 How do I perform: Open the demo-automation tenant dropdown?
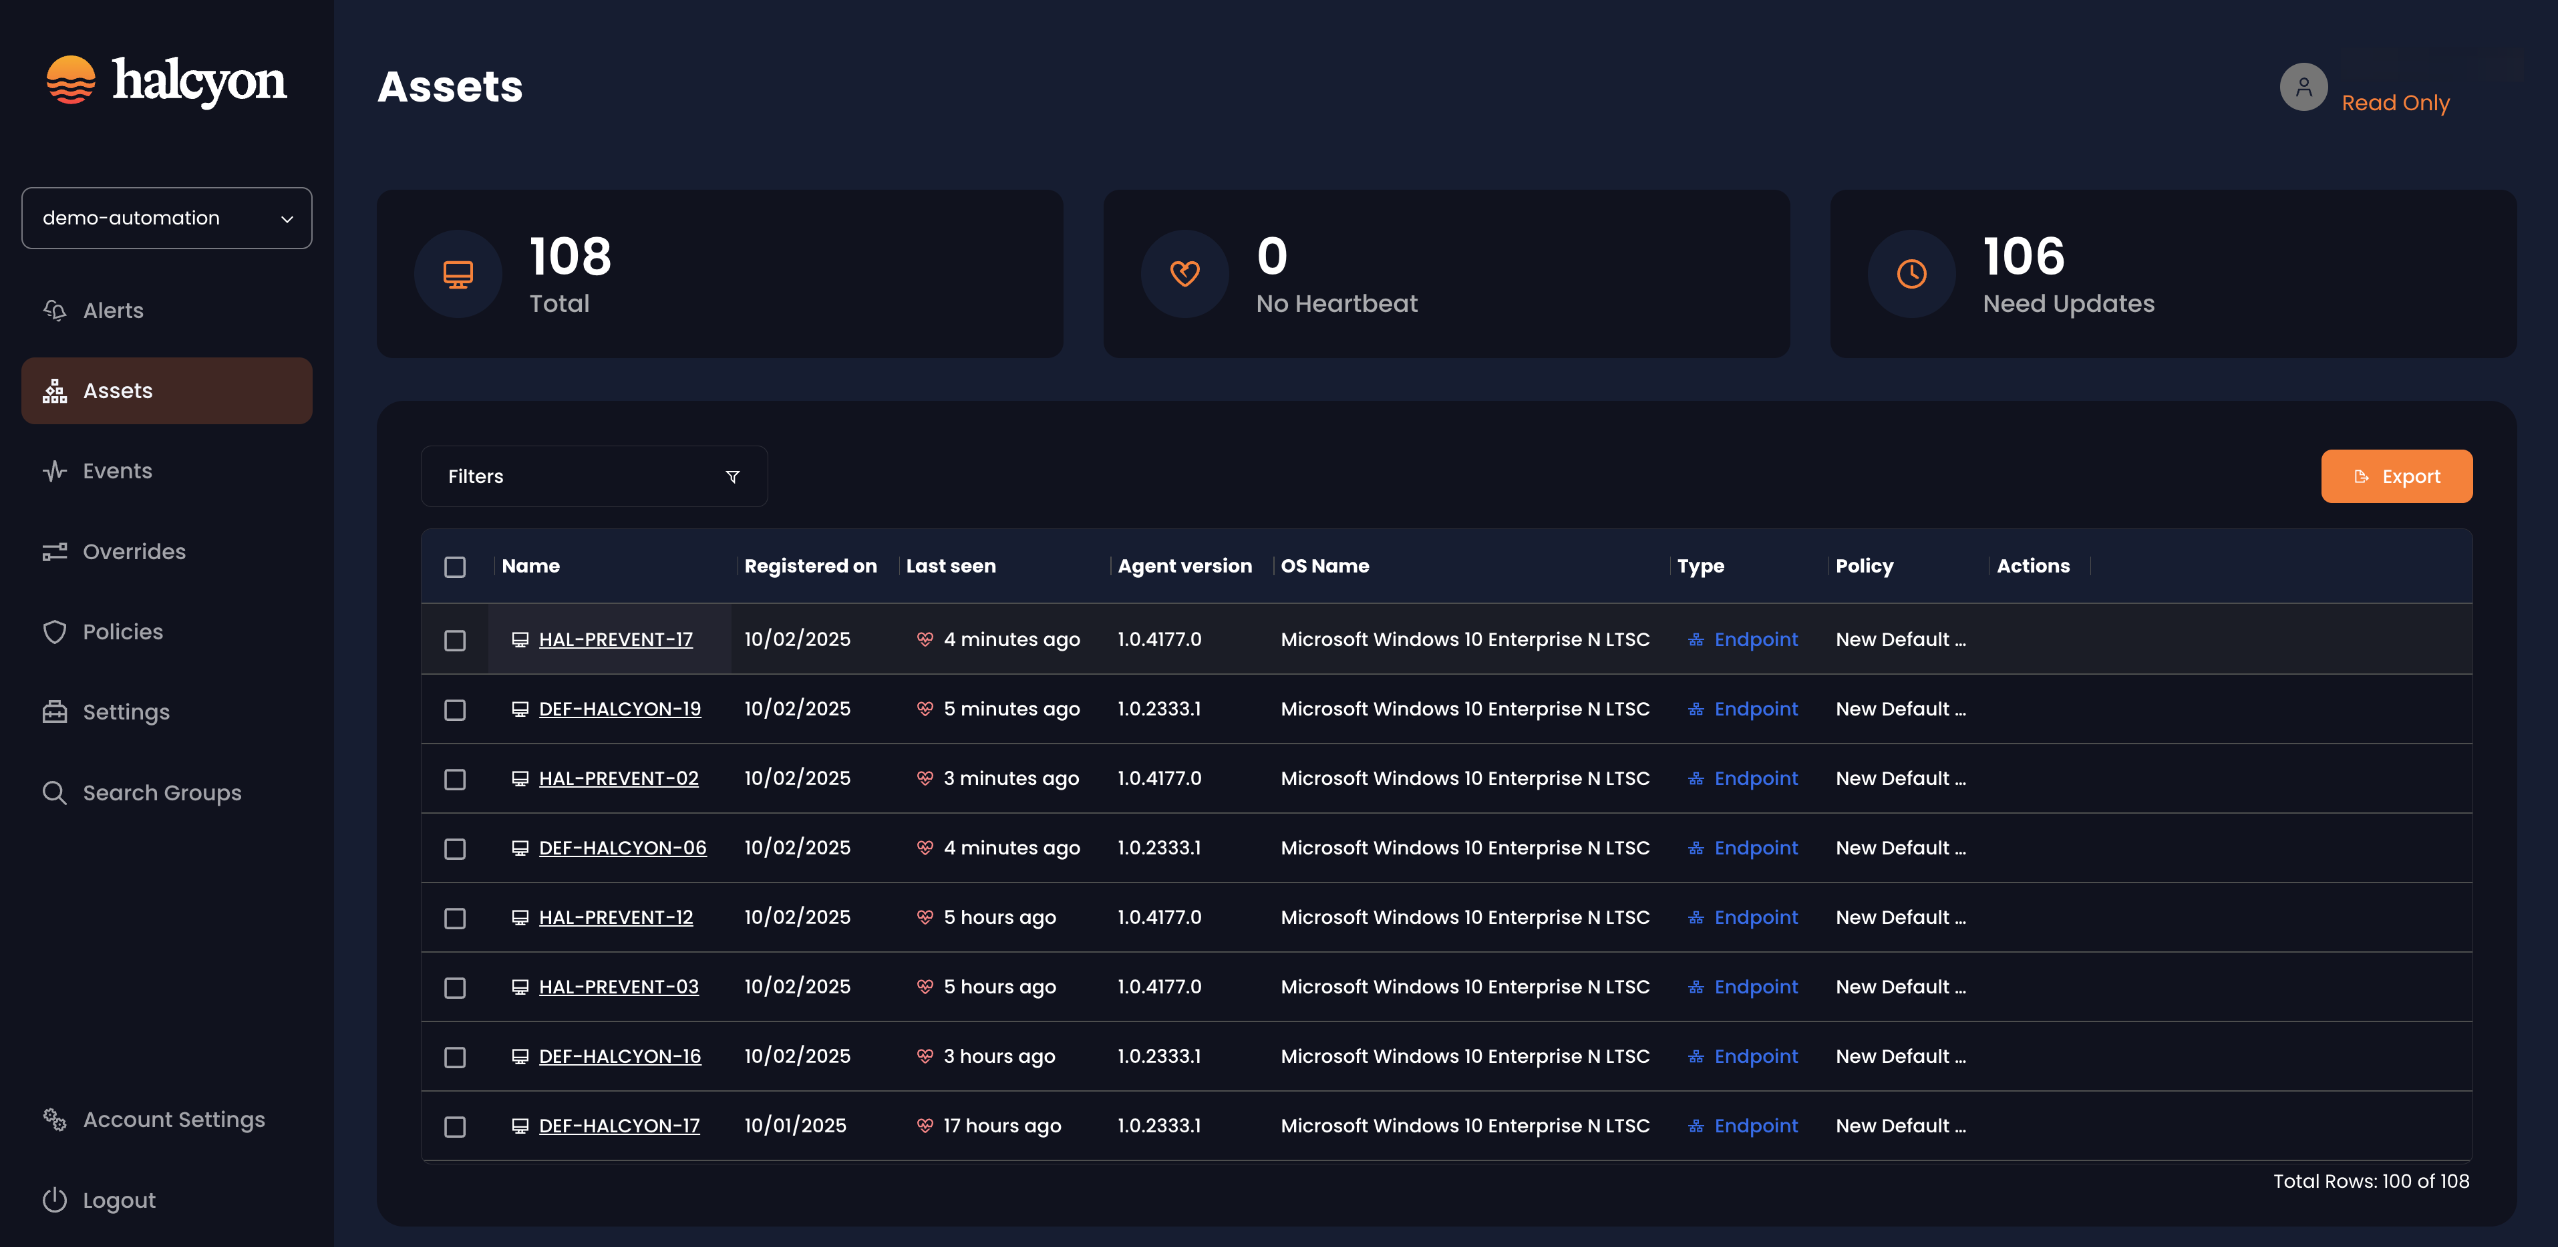click(x=166, y=217)
